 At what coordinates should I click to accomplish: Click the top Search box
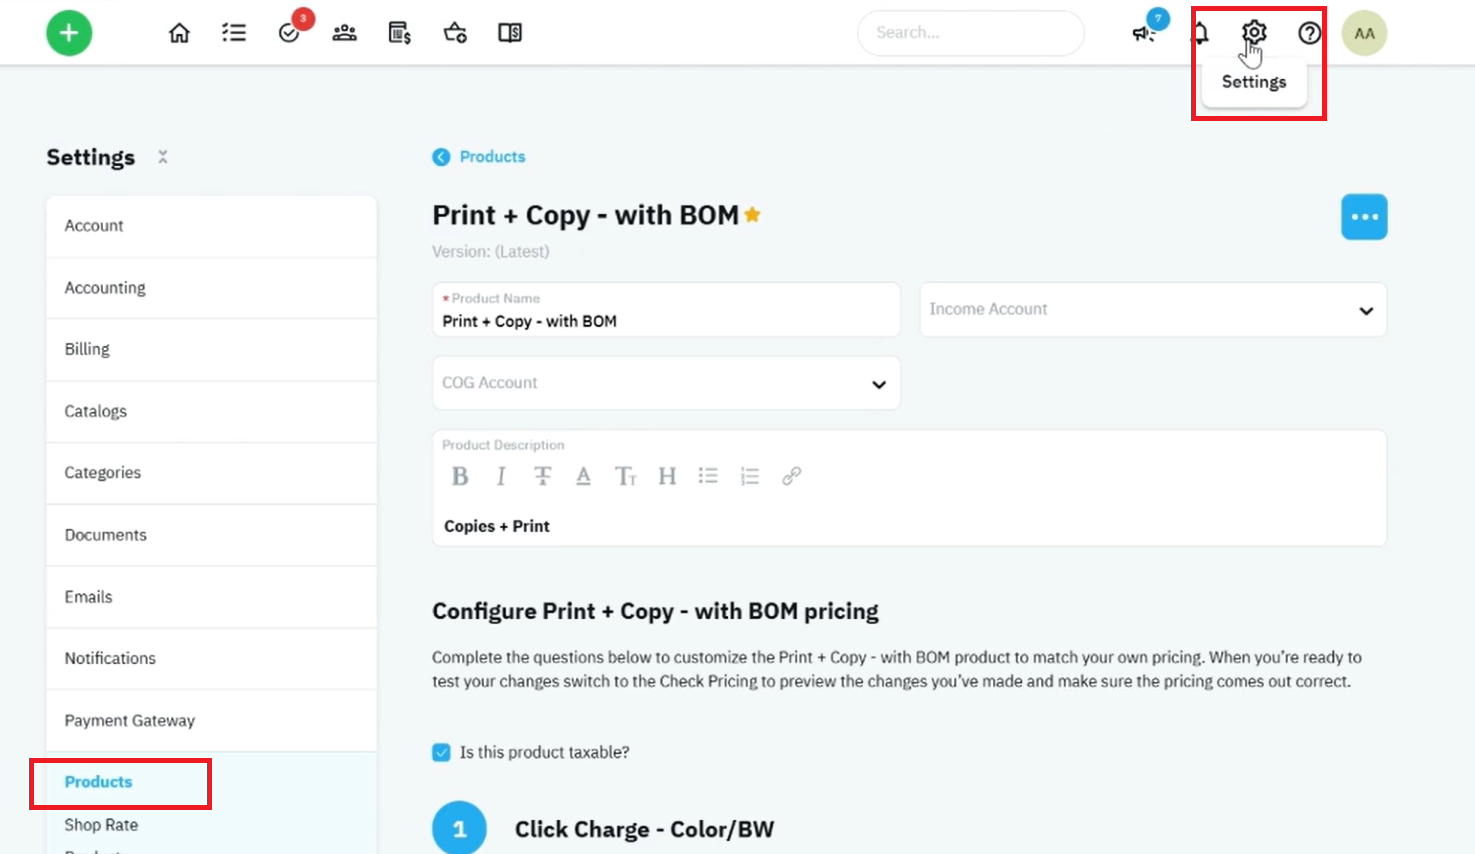[970, 33]
